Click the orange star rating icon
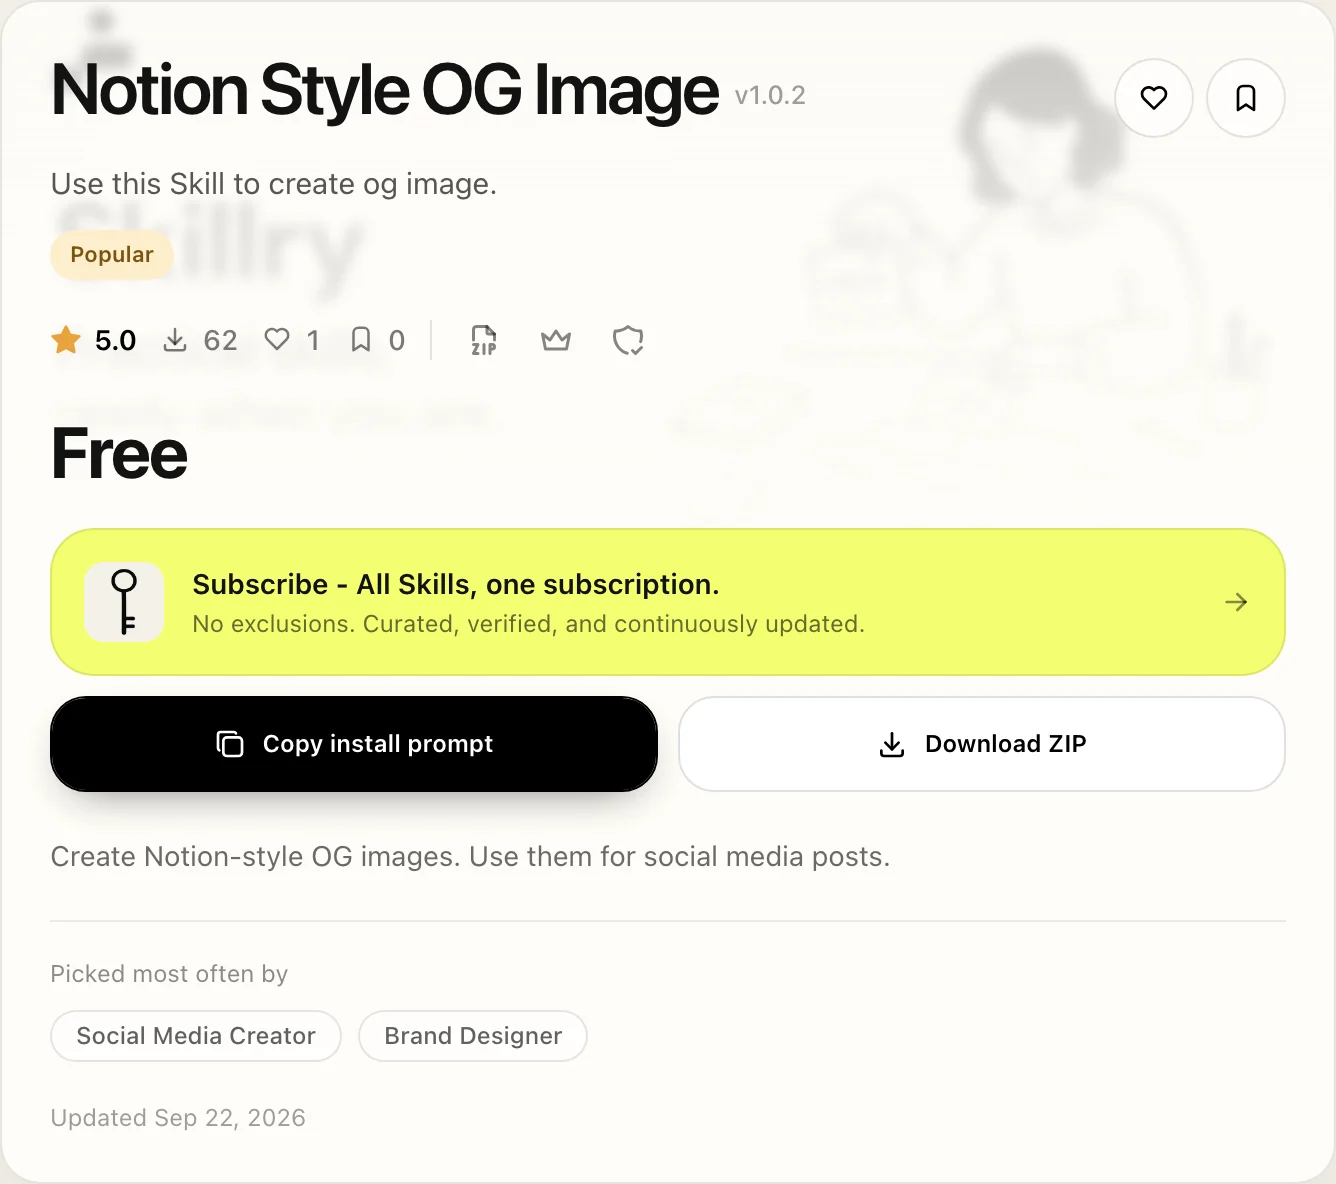 coord(66,340)
